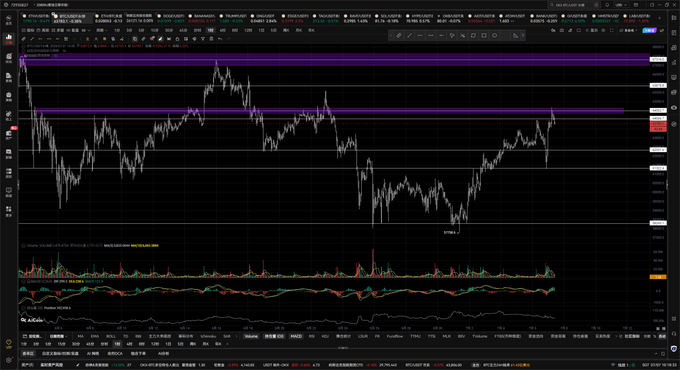The height and width of the screenshot is (370, 680).
Task: Select the trend line tool in floating toolbar
Action: (409, 35)
